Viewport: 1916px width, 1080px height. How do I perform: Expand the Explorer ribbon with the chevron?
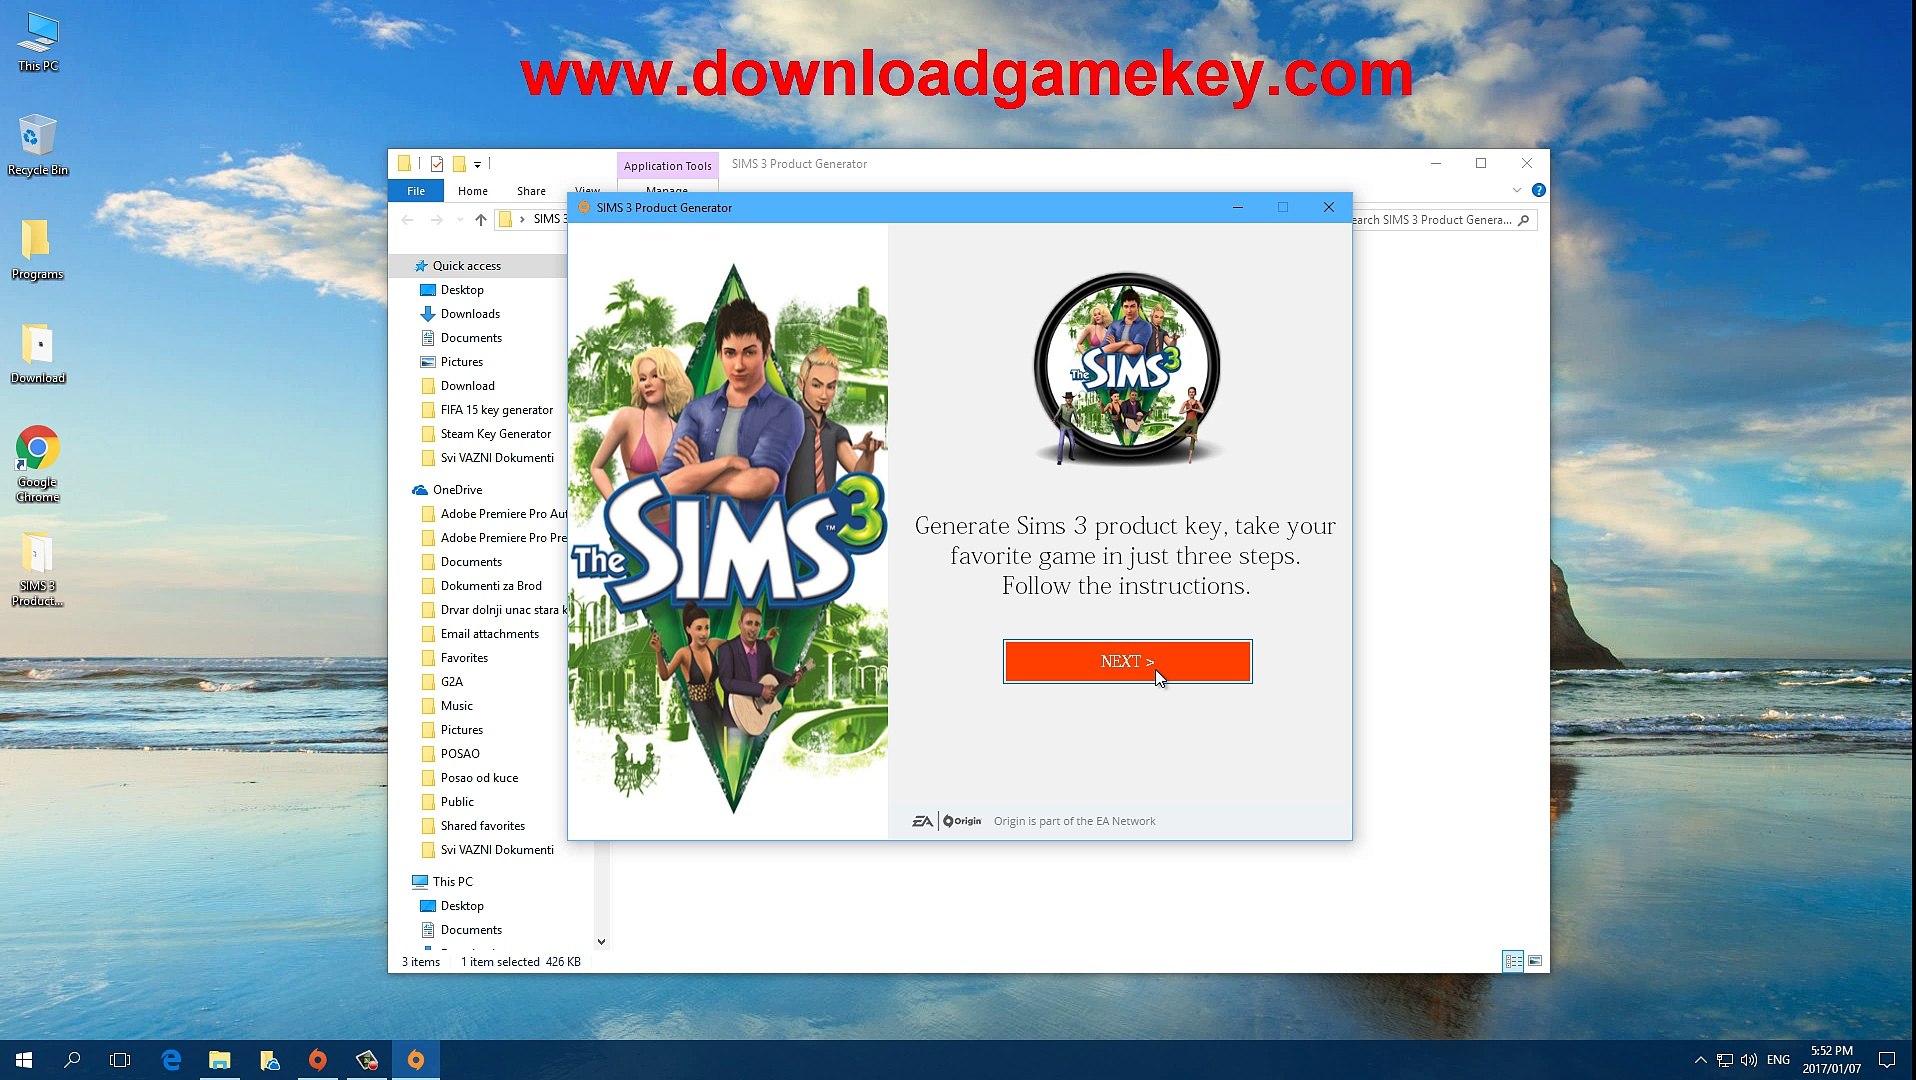(x=1517, y=190)
